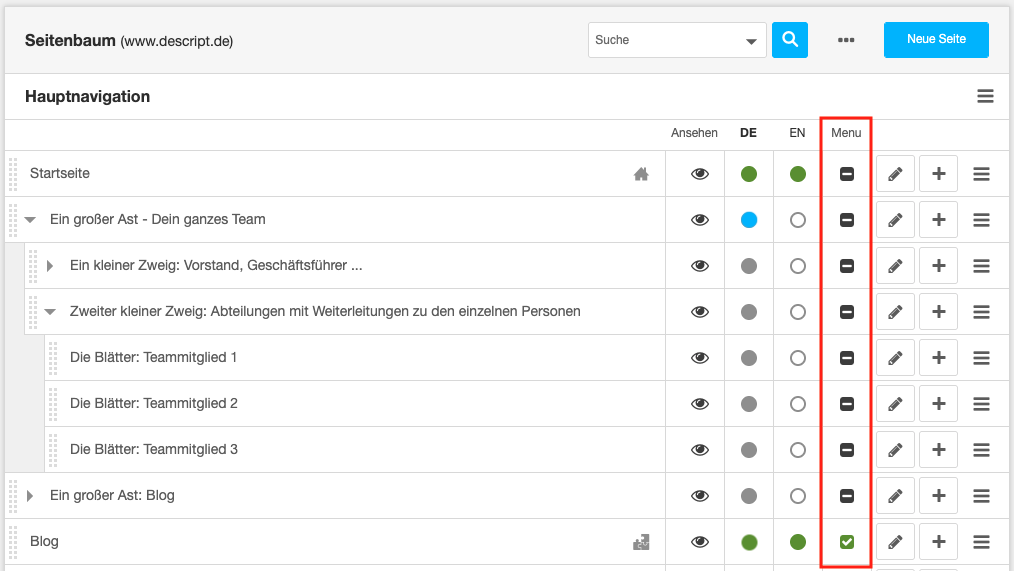Viewport: 1014px width, 571px height.
Task: Open row menu for 'Zweiter kleiner Zweig'
Action: pyautogui.click(x=981, y=312)
